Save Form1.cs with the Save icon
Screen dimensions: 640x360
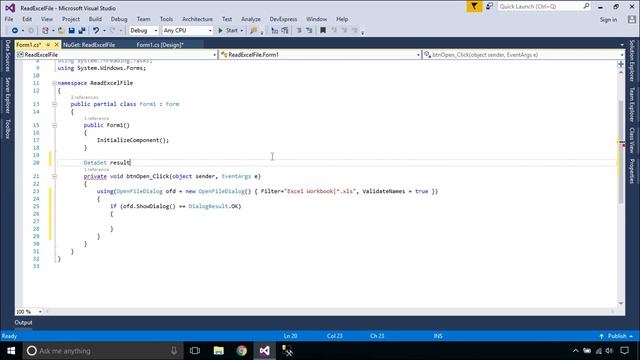[x=71, y=31]
